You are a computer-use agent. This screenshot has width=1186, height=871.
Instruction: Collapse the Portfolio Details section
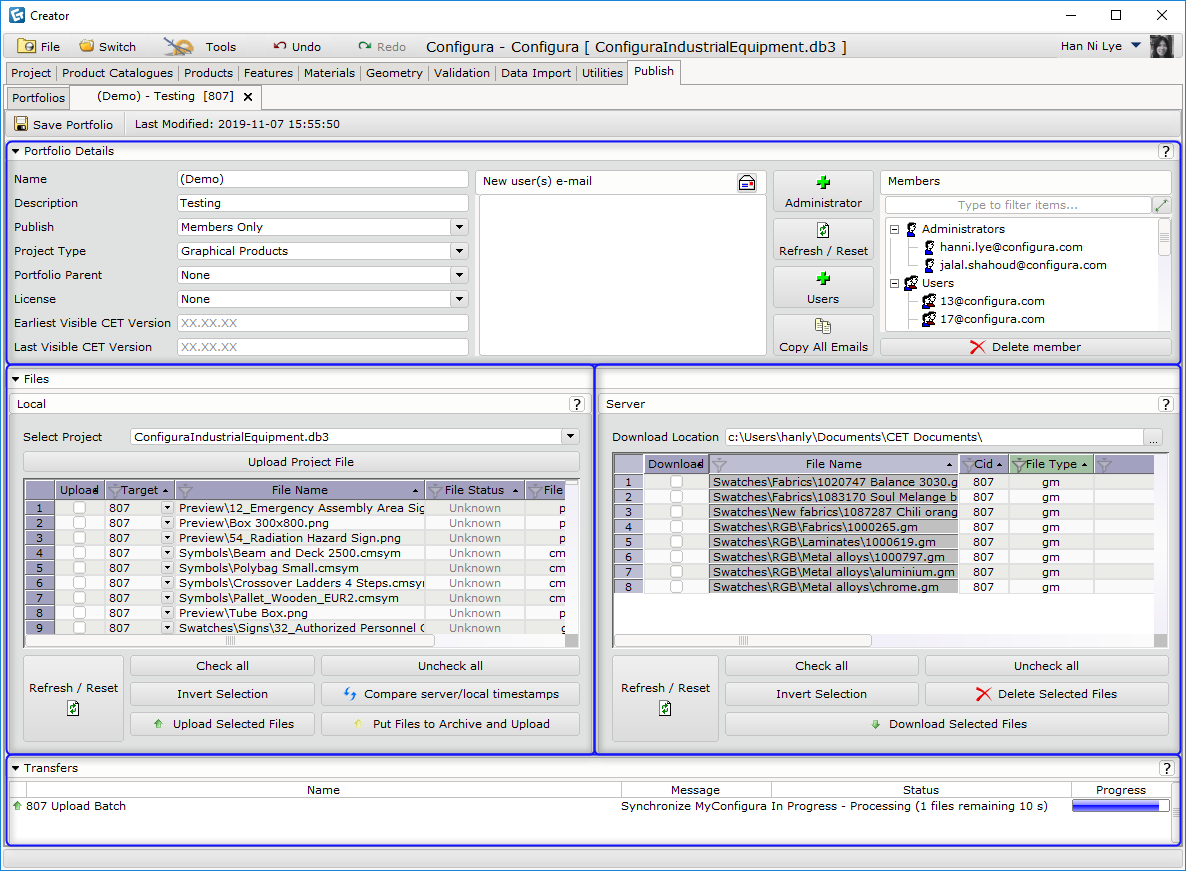click(16, 151)
